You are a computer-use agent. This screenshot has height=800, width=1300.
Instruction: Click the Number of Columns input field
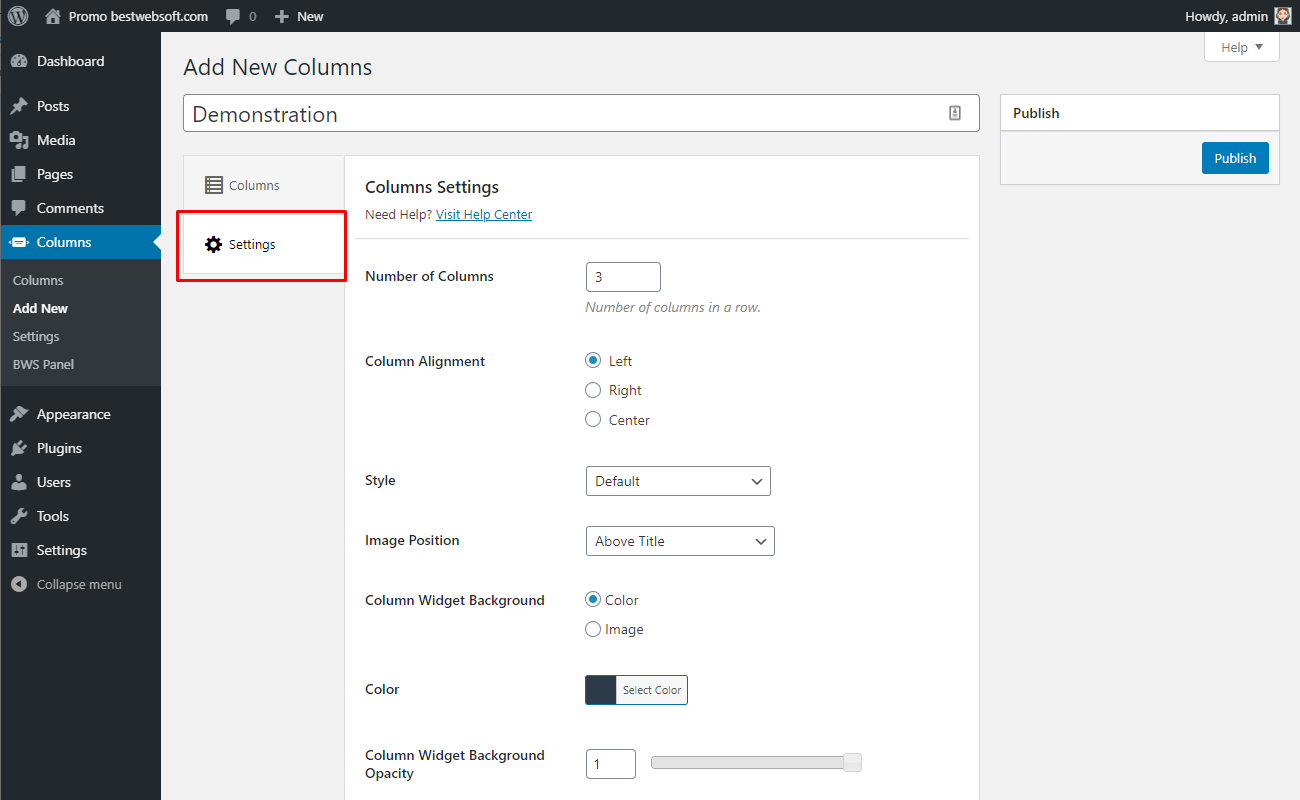pyautogui.click(x=623, y=277)
